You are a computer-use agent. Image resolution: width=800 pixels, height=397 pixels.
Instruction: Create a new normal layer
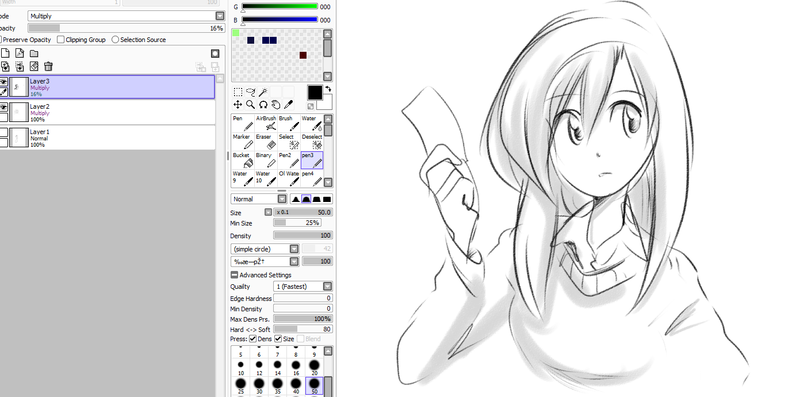5,54
